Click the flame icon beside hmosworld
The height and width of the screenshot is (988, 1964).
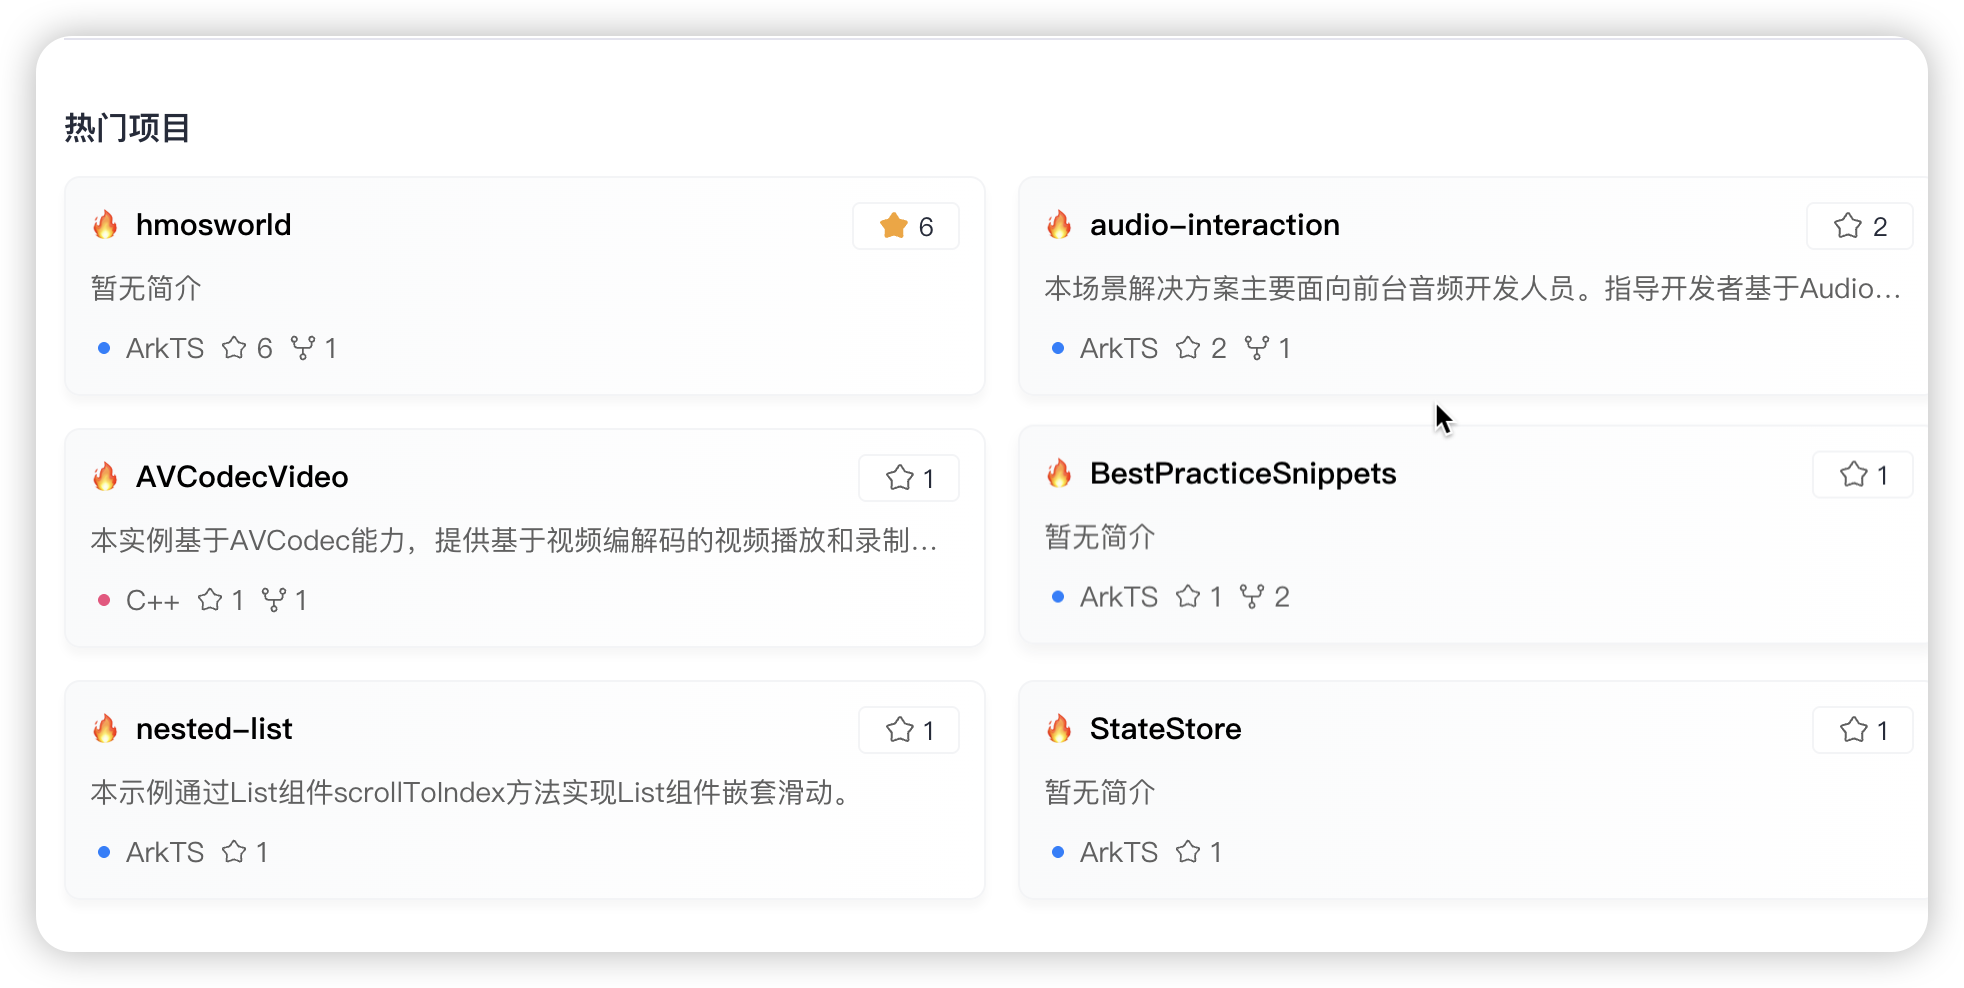[x=105, y=225]
